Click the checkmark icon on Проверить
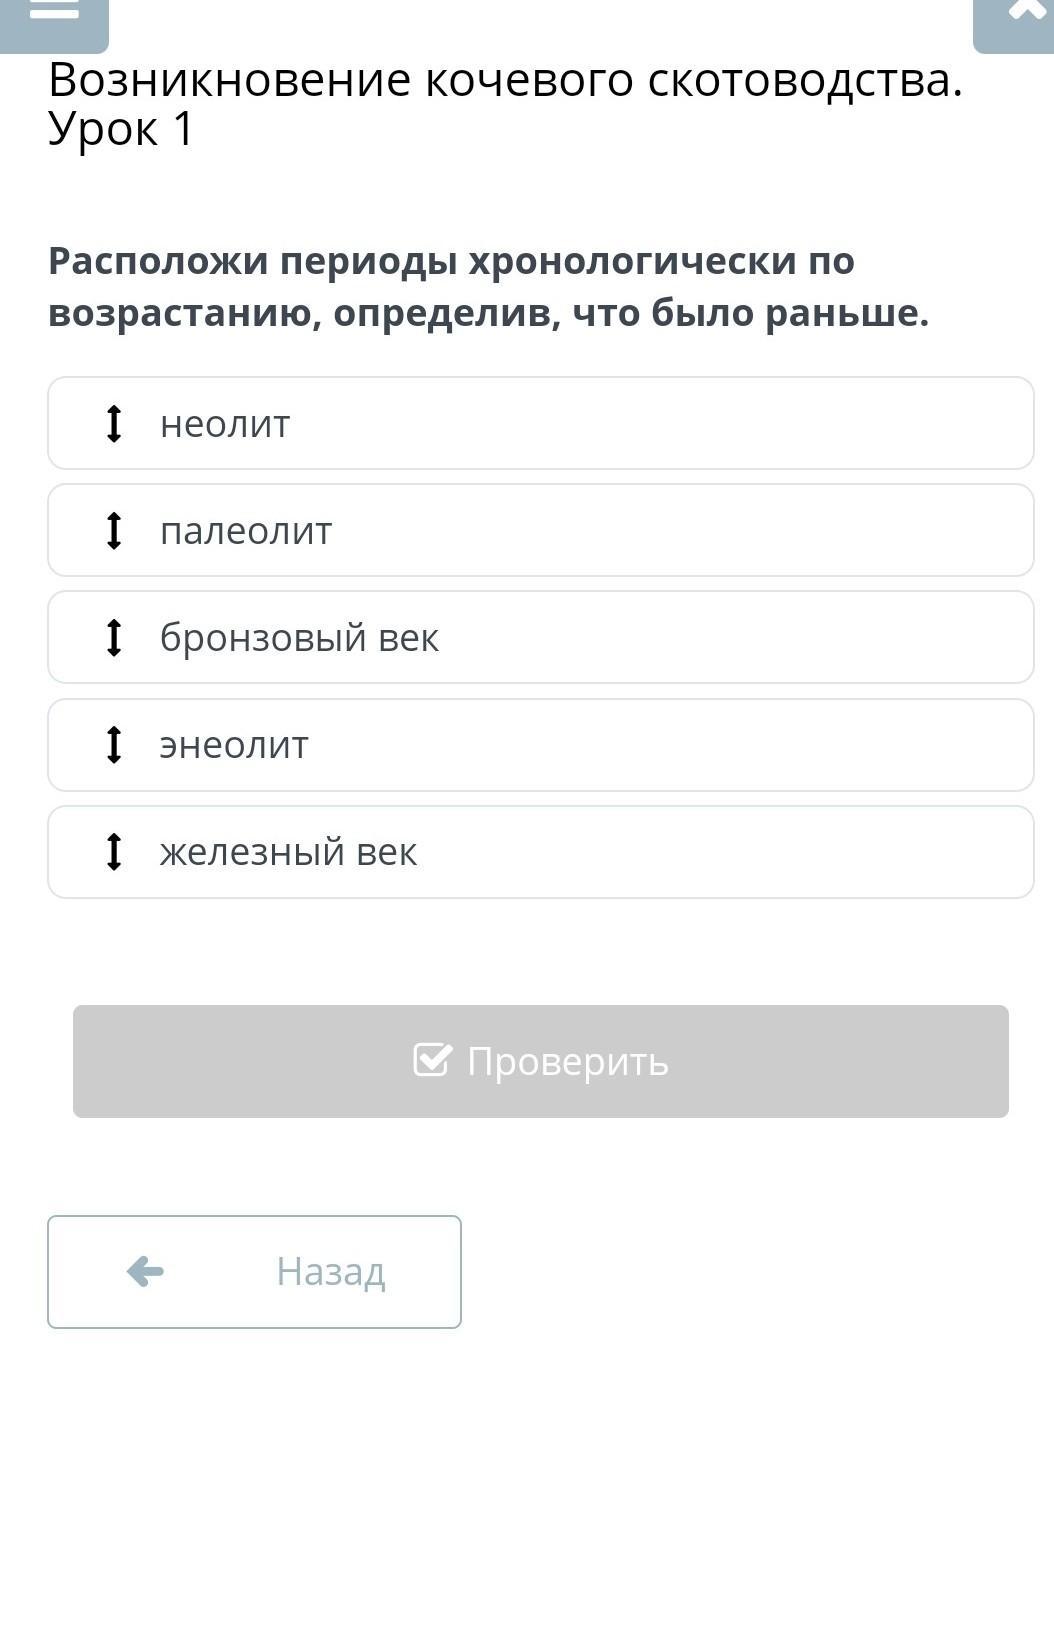Screen dimensions: 1054x1634 point(432,1060)
